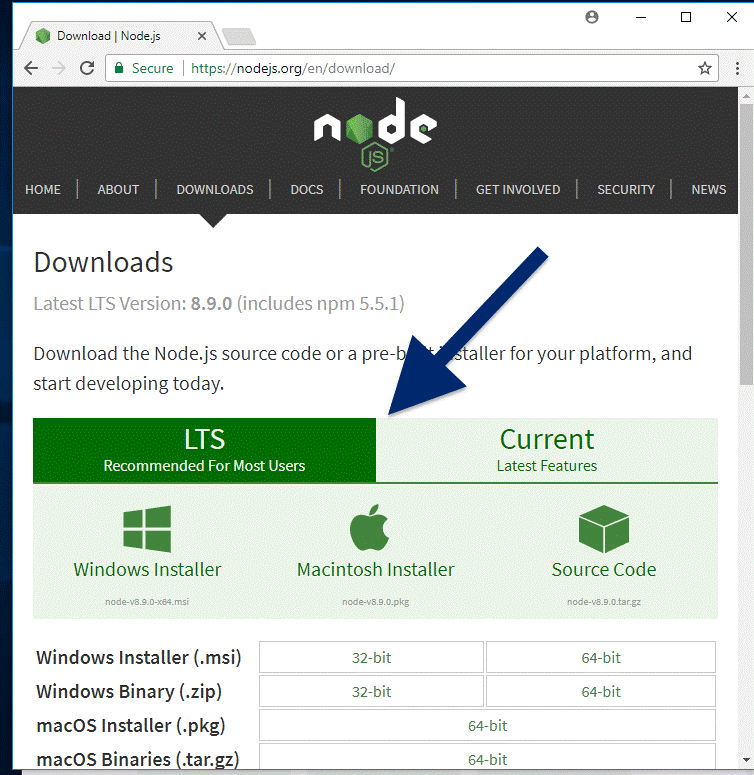This screenshot has height=775, width=754.
Task: Click the browser back arrow
Action: pos(31,68)
